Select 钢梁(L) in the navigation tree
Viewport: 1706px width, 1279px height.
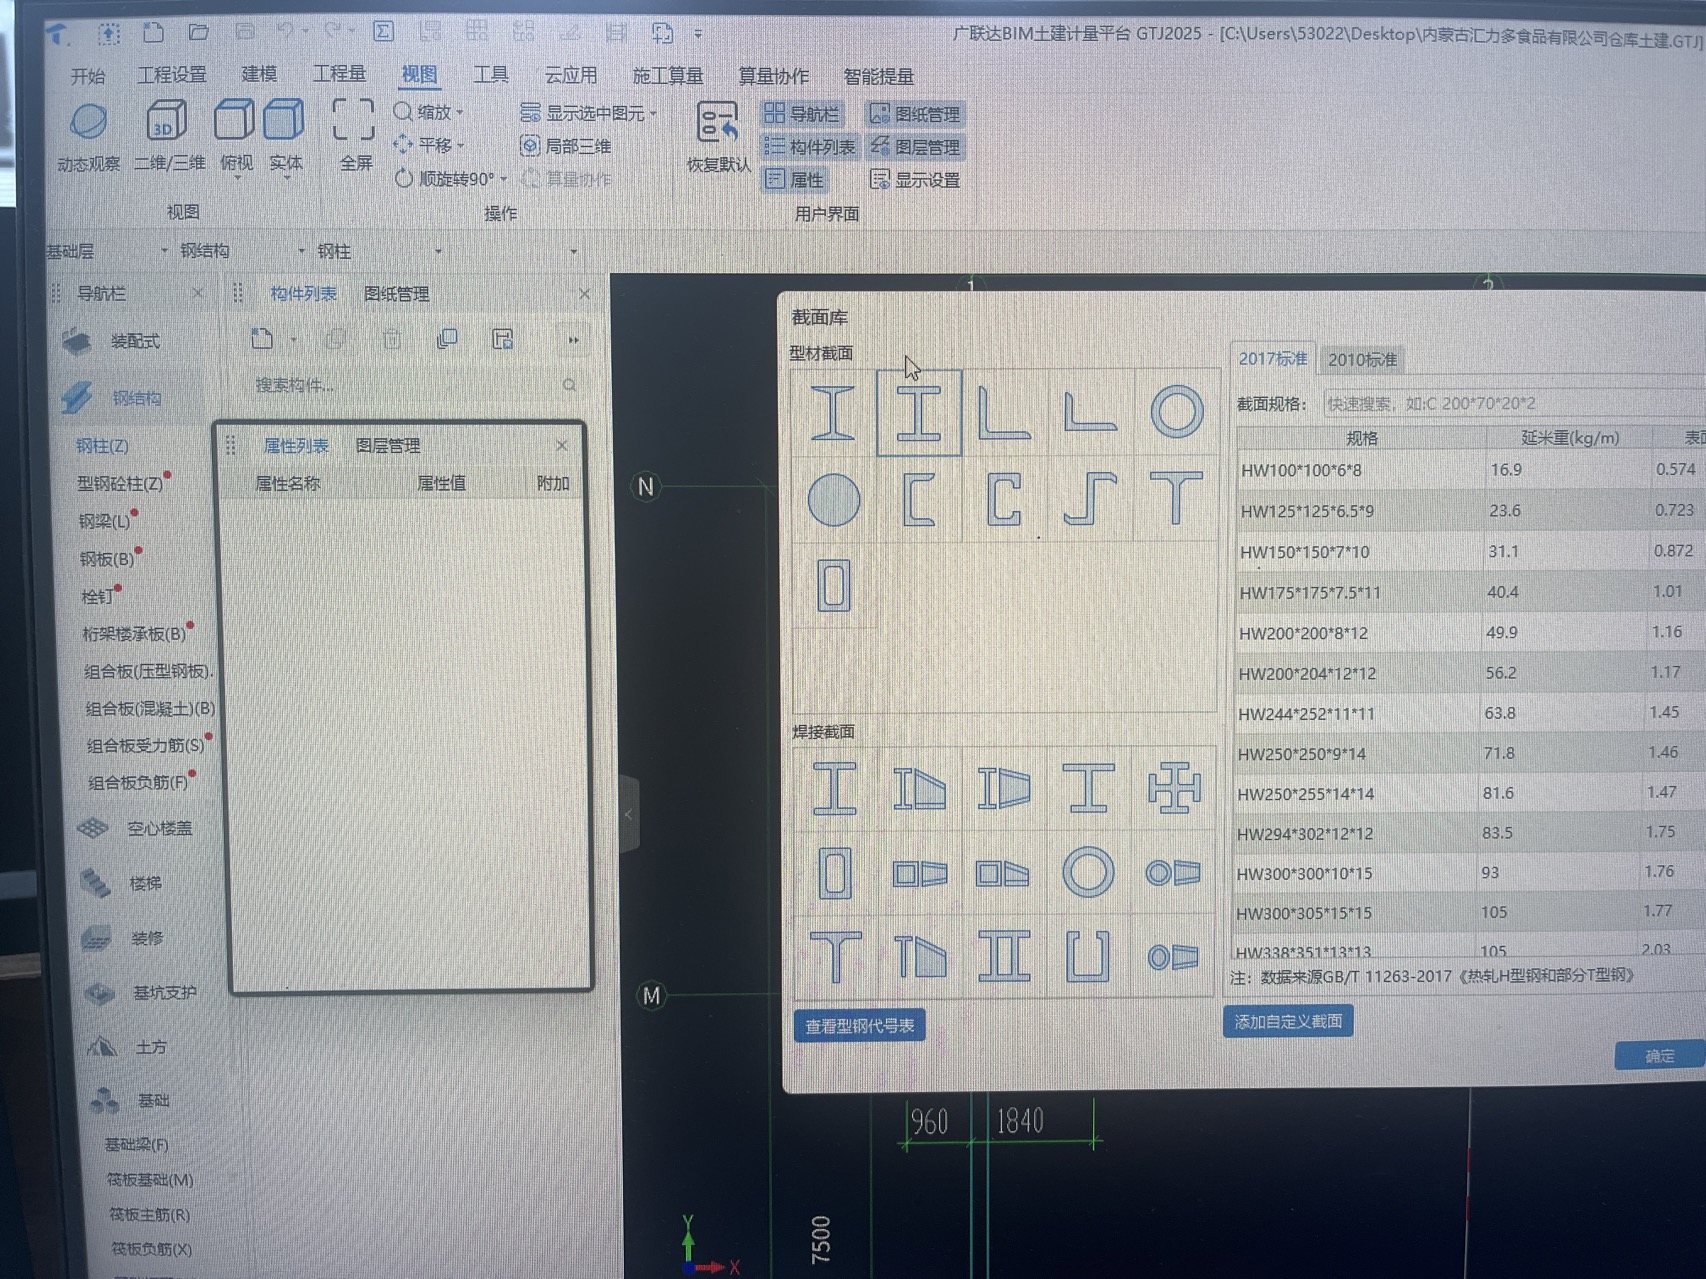[104, 521]
